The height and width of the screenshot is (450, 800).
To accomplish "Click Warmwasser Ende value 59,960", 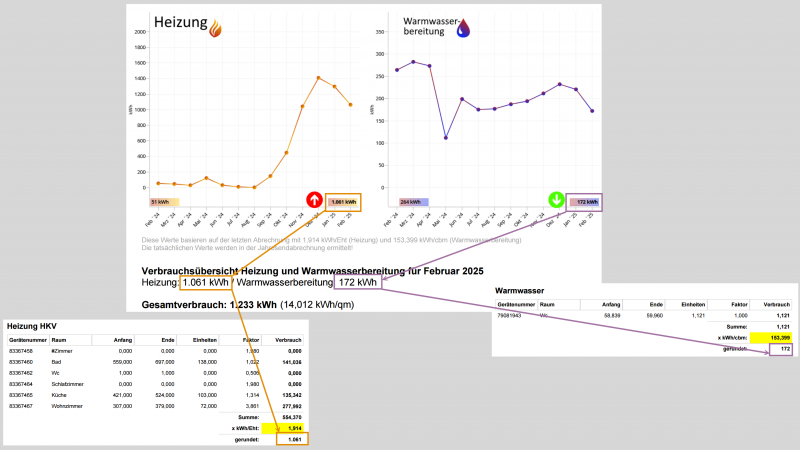I will [x=655, y=316].
